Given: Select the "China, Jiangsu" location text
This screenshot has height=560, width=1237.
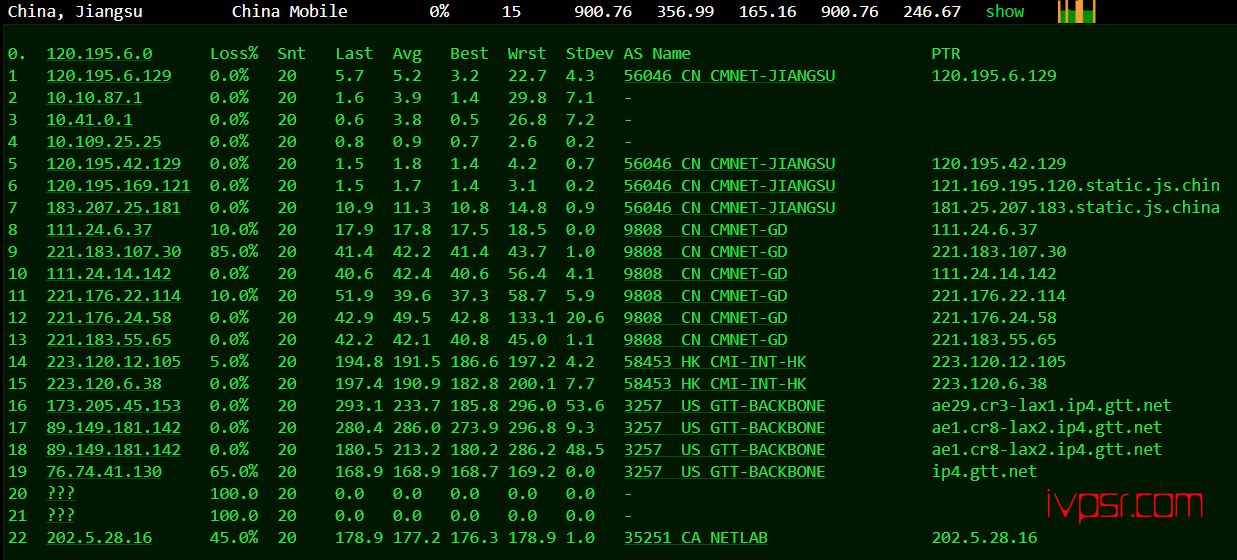Looking at the screenshot, I should [x=74, y=12].
